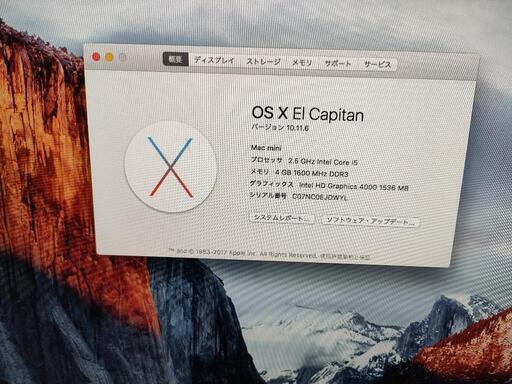Image resolution: width=512 pixels, height=384 pixels.
Task: Open the メモリ tab
Action: pyautogui.click(x=302, y=63)
